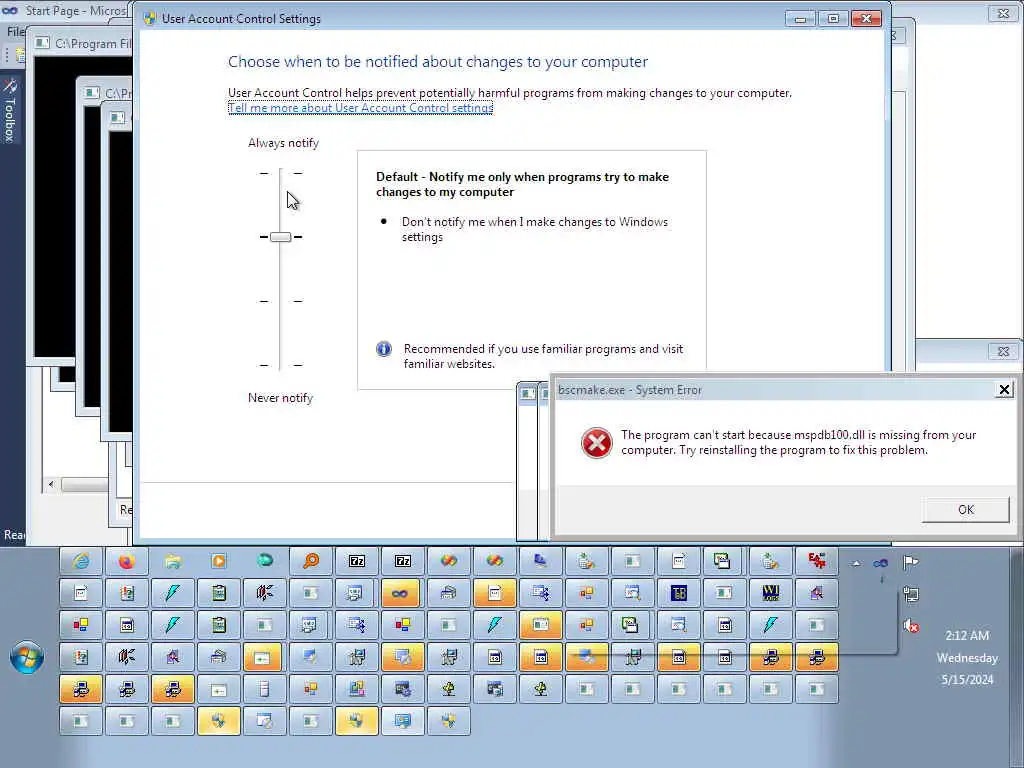The width and height of the screenshot is (1024, 768).
Task: Set UAC slider to bottom Never notify notch
Action: (280, 365)
